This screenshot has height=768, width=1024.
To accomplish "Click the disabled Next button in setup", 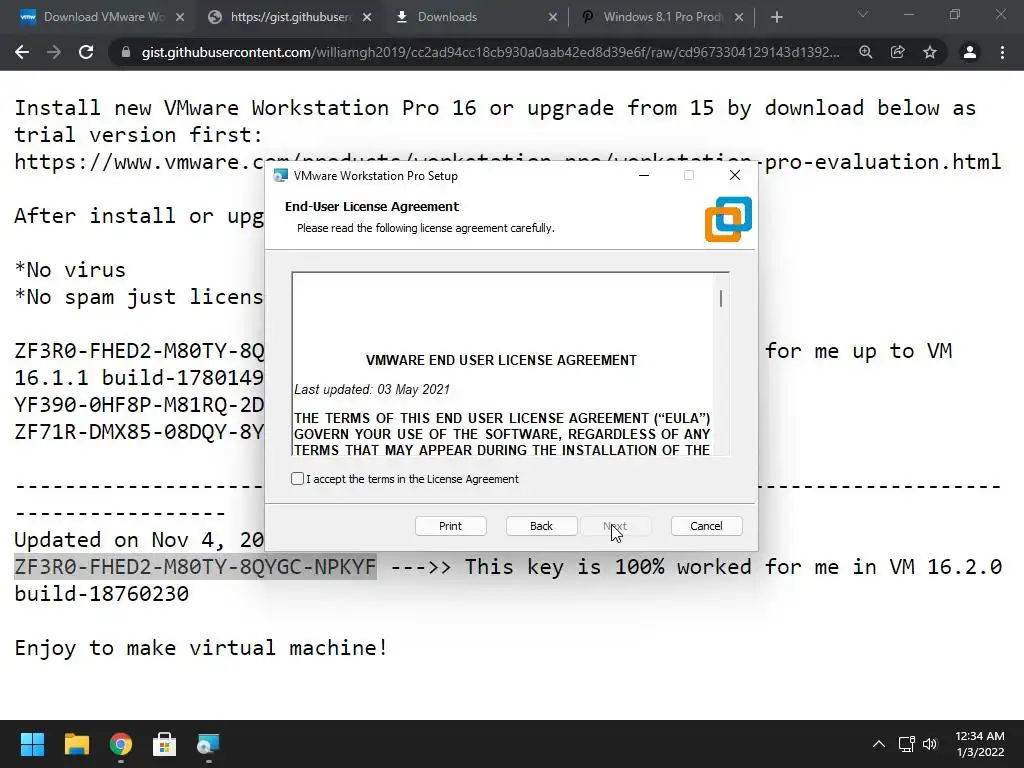I will (615, 526).
